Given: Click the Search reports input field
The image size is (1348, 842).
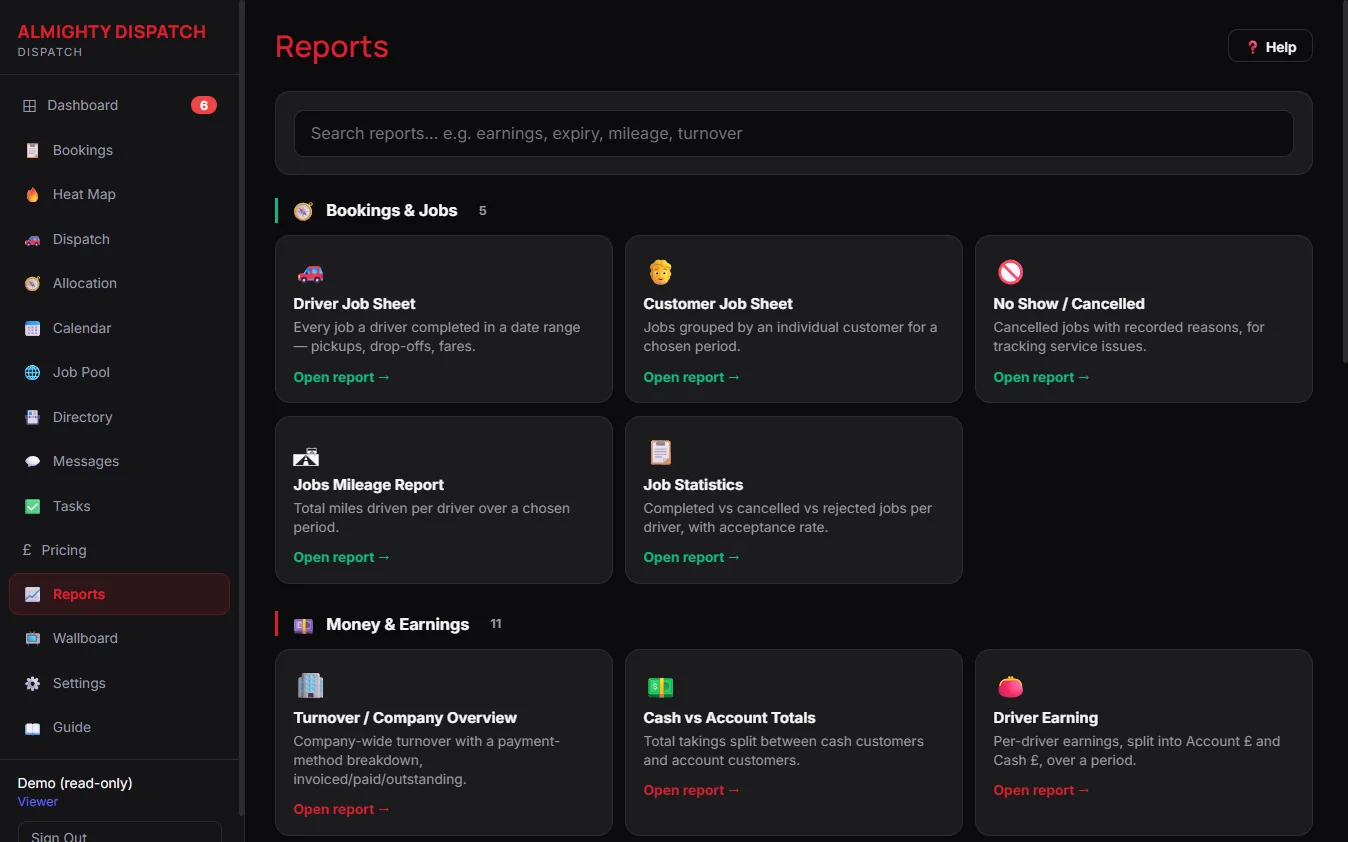Looking at the screenshot, I should pyautogui.click(x=793, y=134).
